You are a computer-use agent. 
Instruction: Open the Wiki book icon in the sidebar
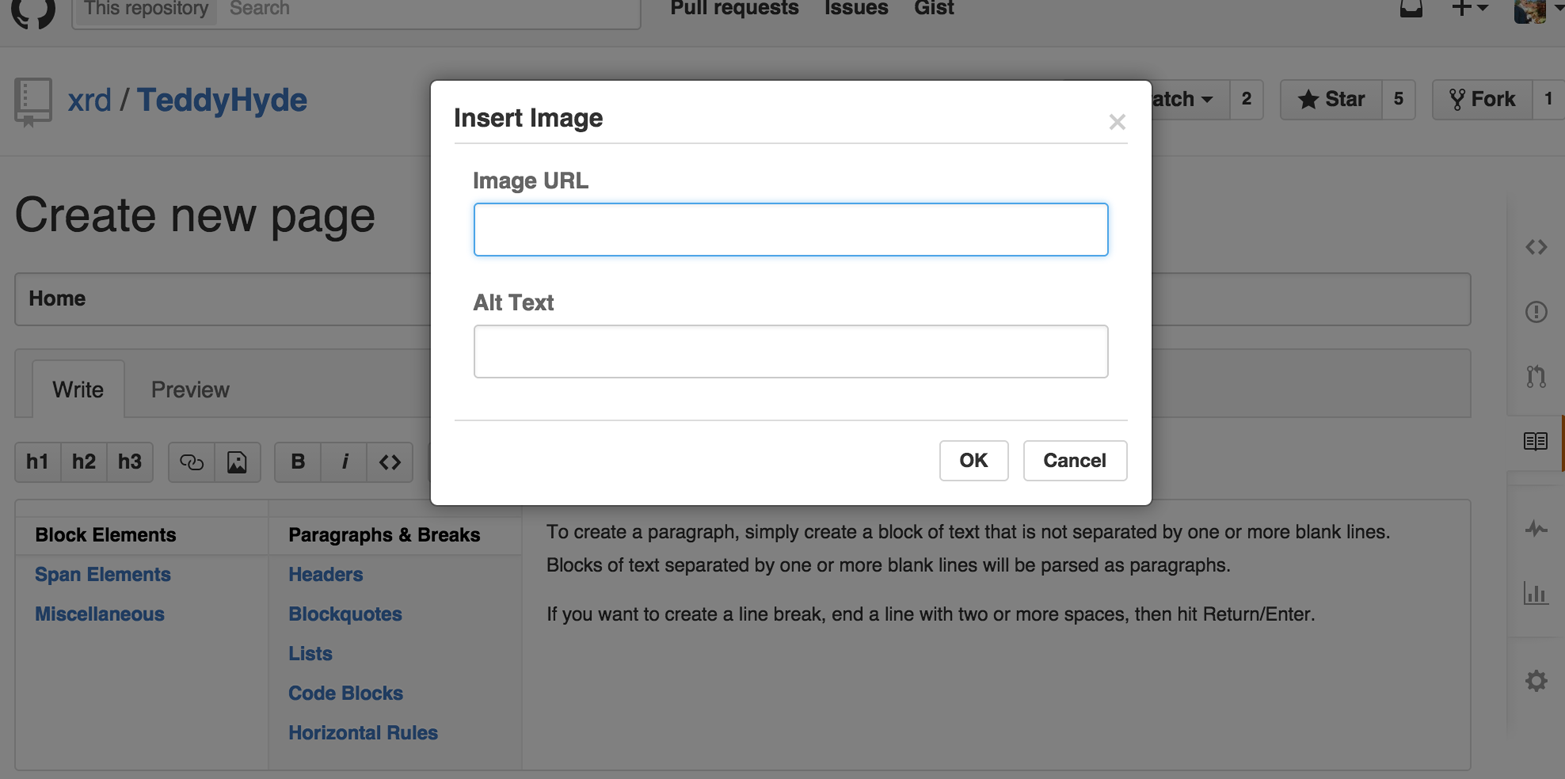1536,442
